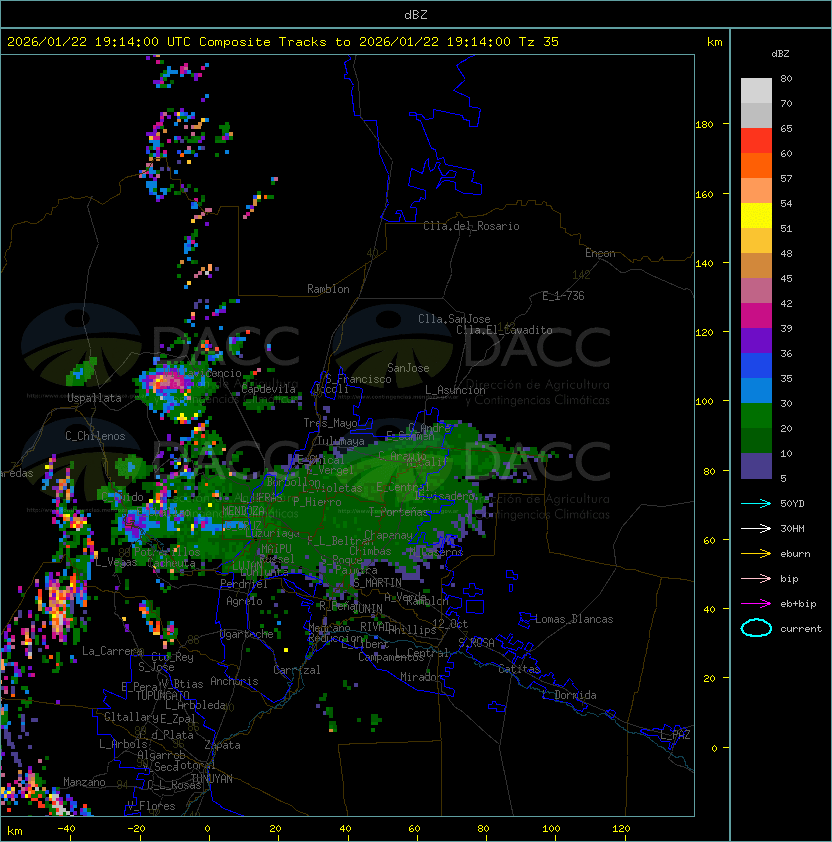Click the L_Asuncion map label

(x=455, y=390)
